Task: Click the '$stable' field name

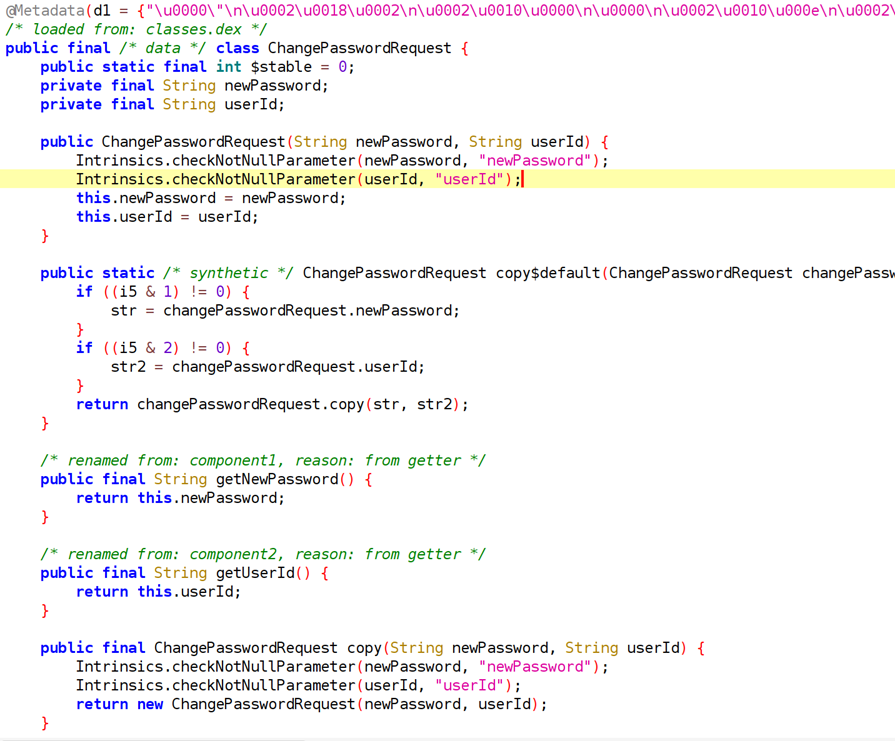Action: pos(281,67)
